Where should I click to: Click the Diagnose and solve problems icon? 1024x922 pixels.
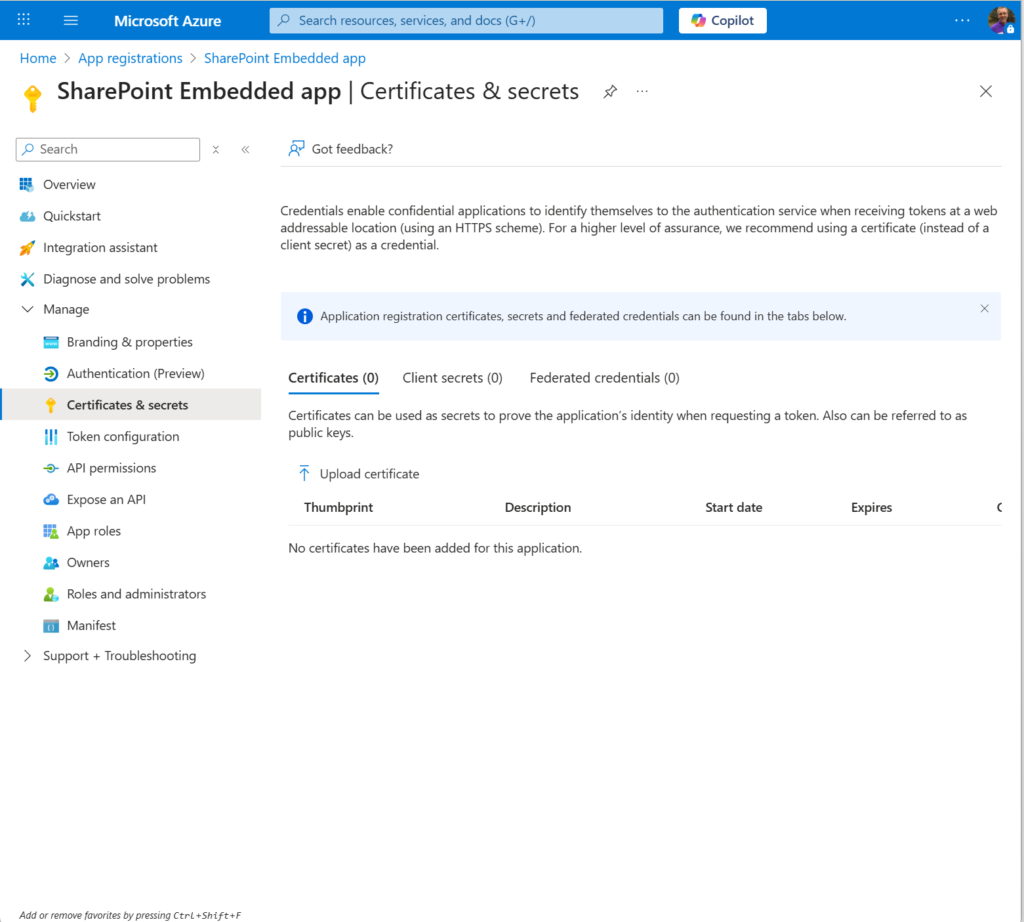27,279
